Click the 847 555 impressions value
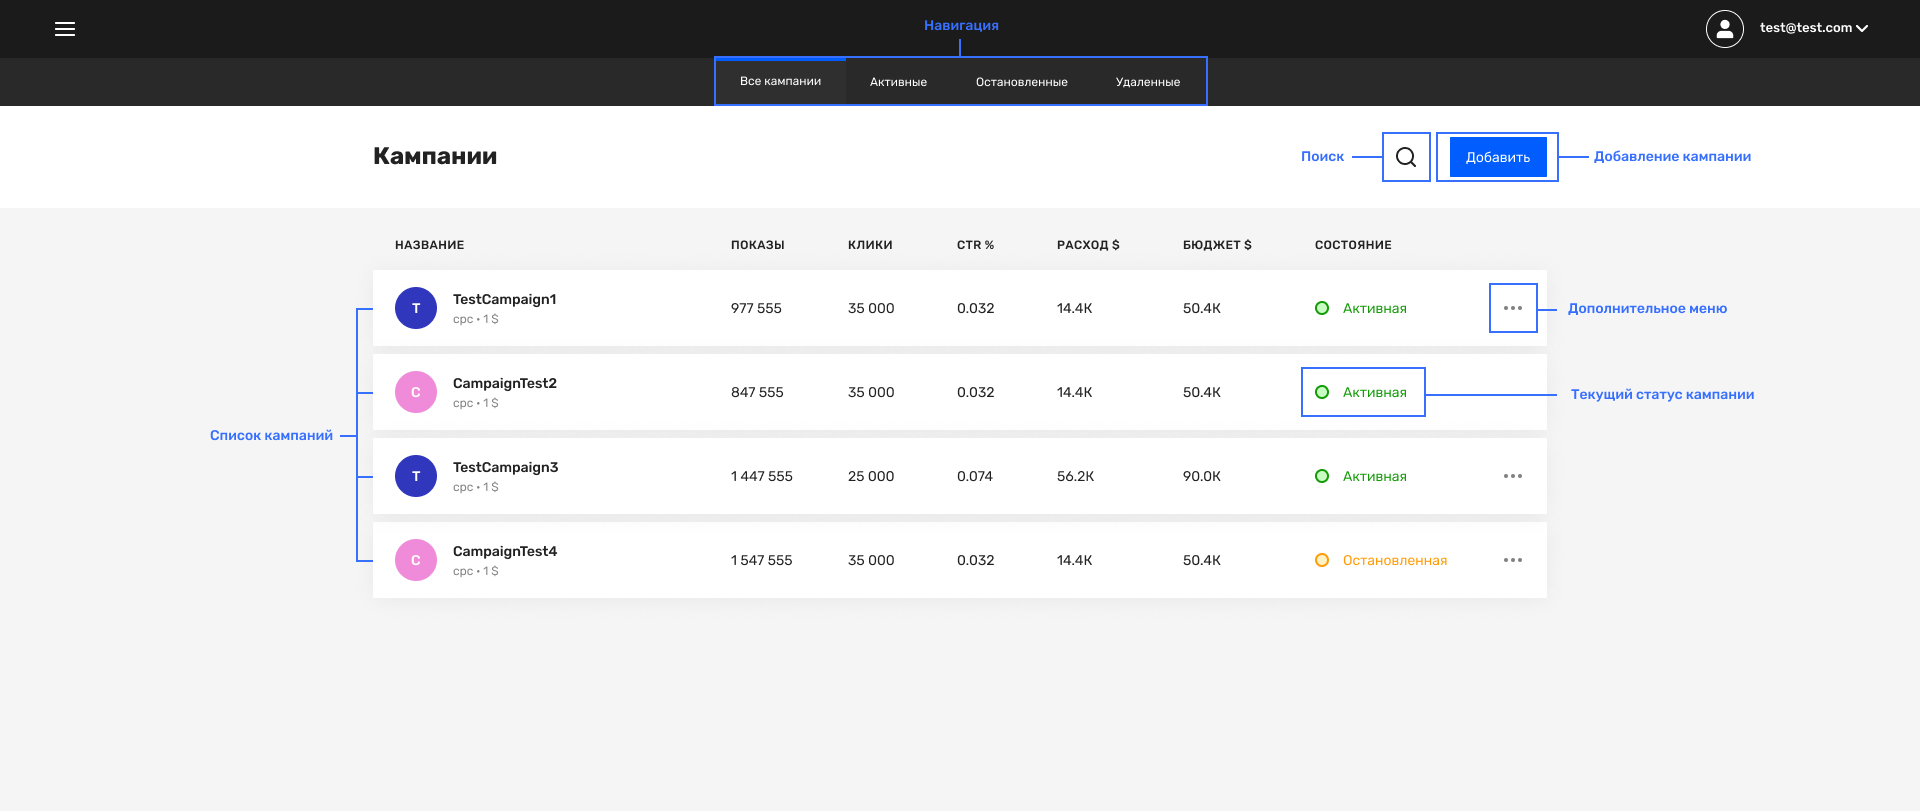Image resolution: width=1920 pixels, height=811 pixels. tap(757, 392)
